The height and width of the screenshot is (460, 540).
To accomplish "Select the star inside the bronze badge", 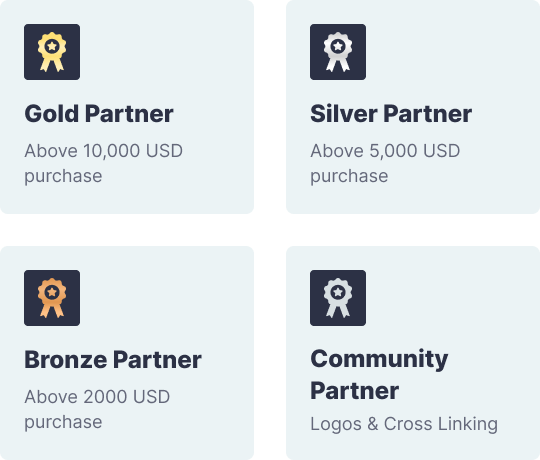I will click(x=52, y=292).
